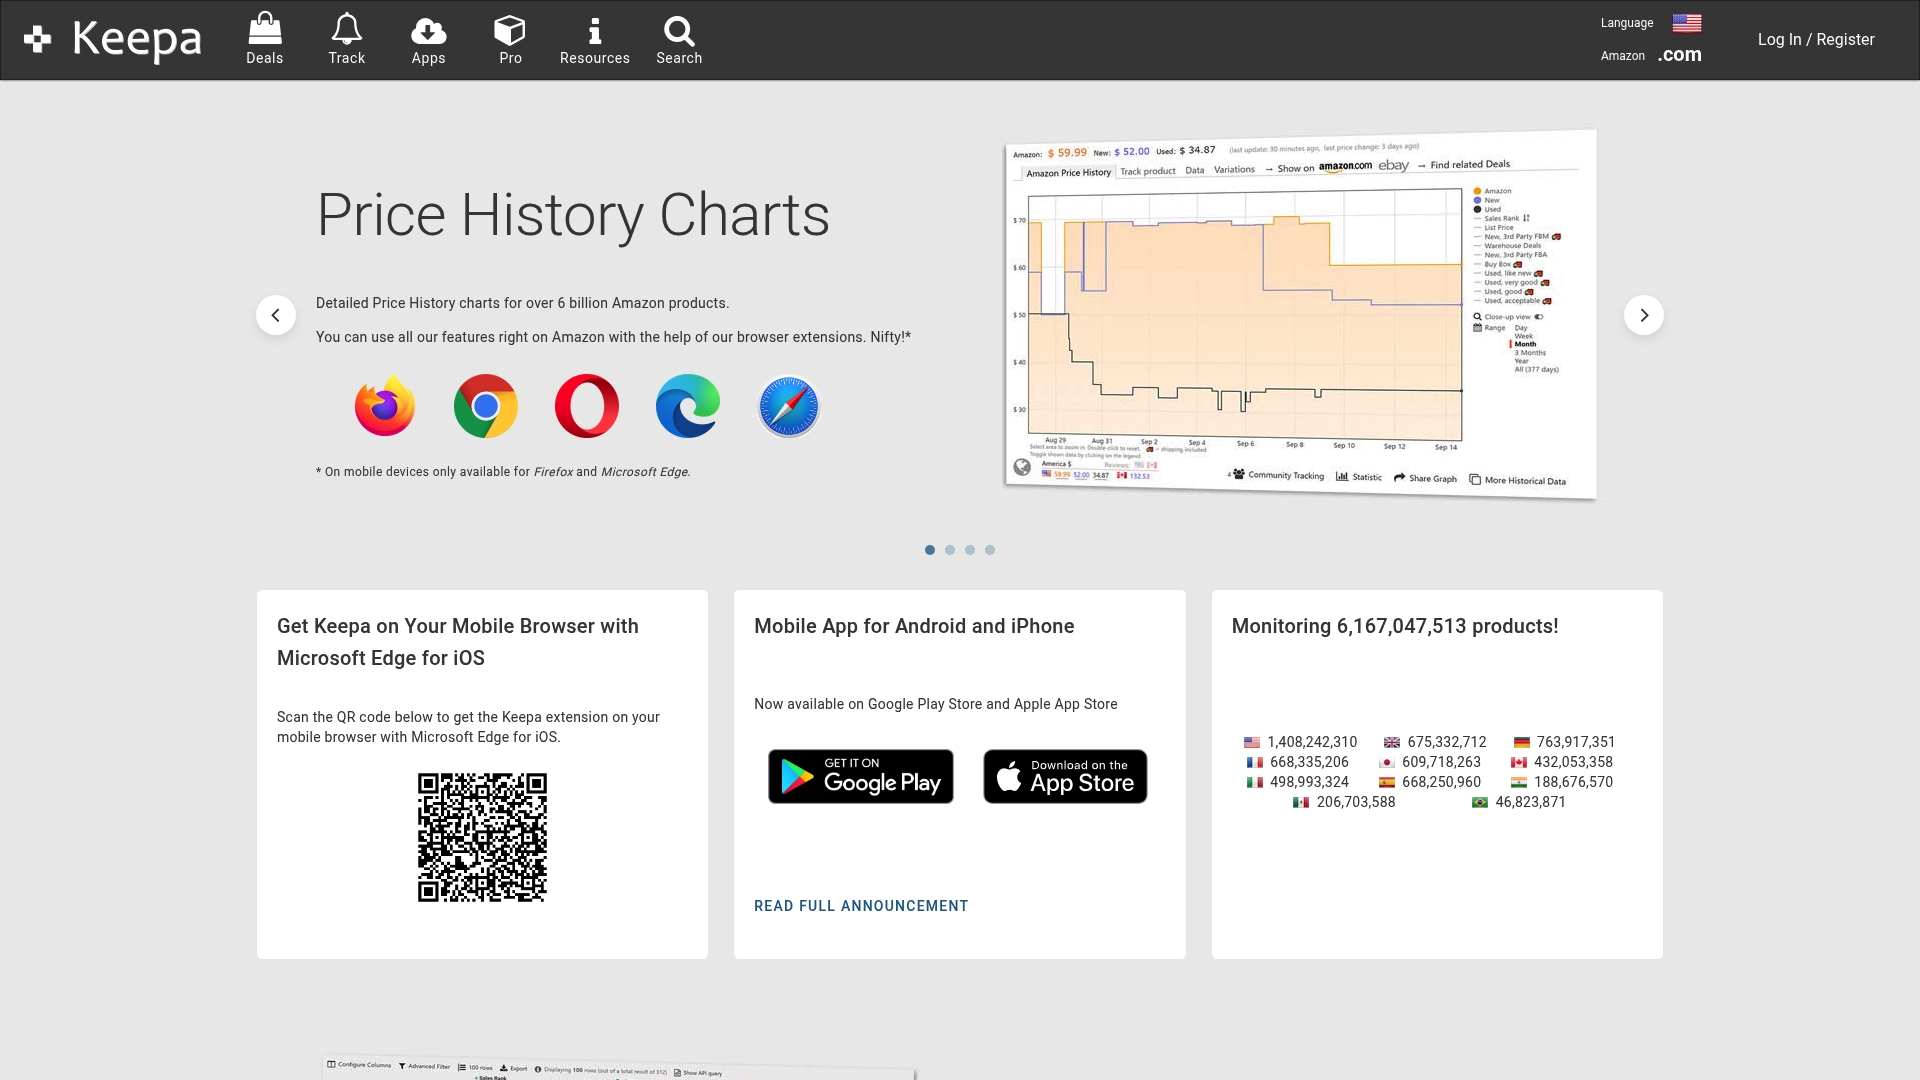The image size is (1920, 1080).
Task: Go back a slide using the left arrow
Action: click(276, 315)
